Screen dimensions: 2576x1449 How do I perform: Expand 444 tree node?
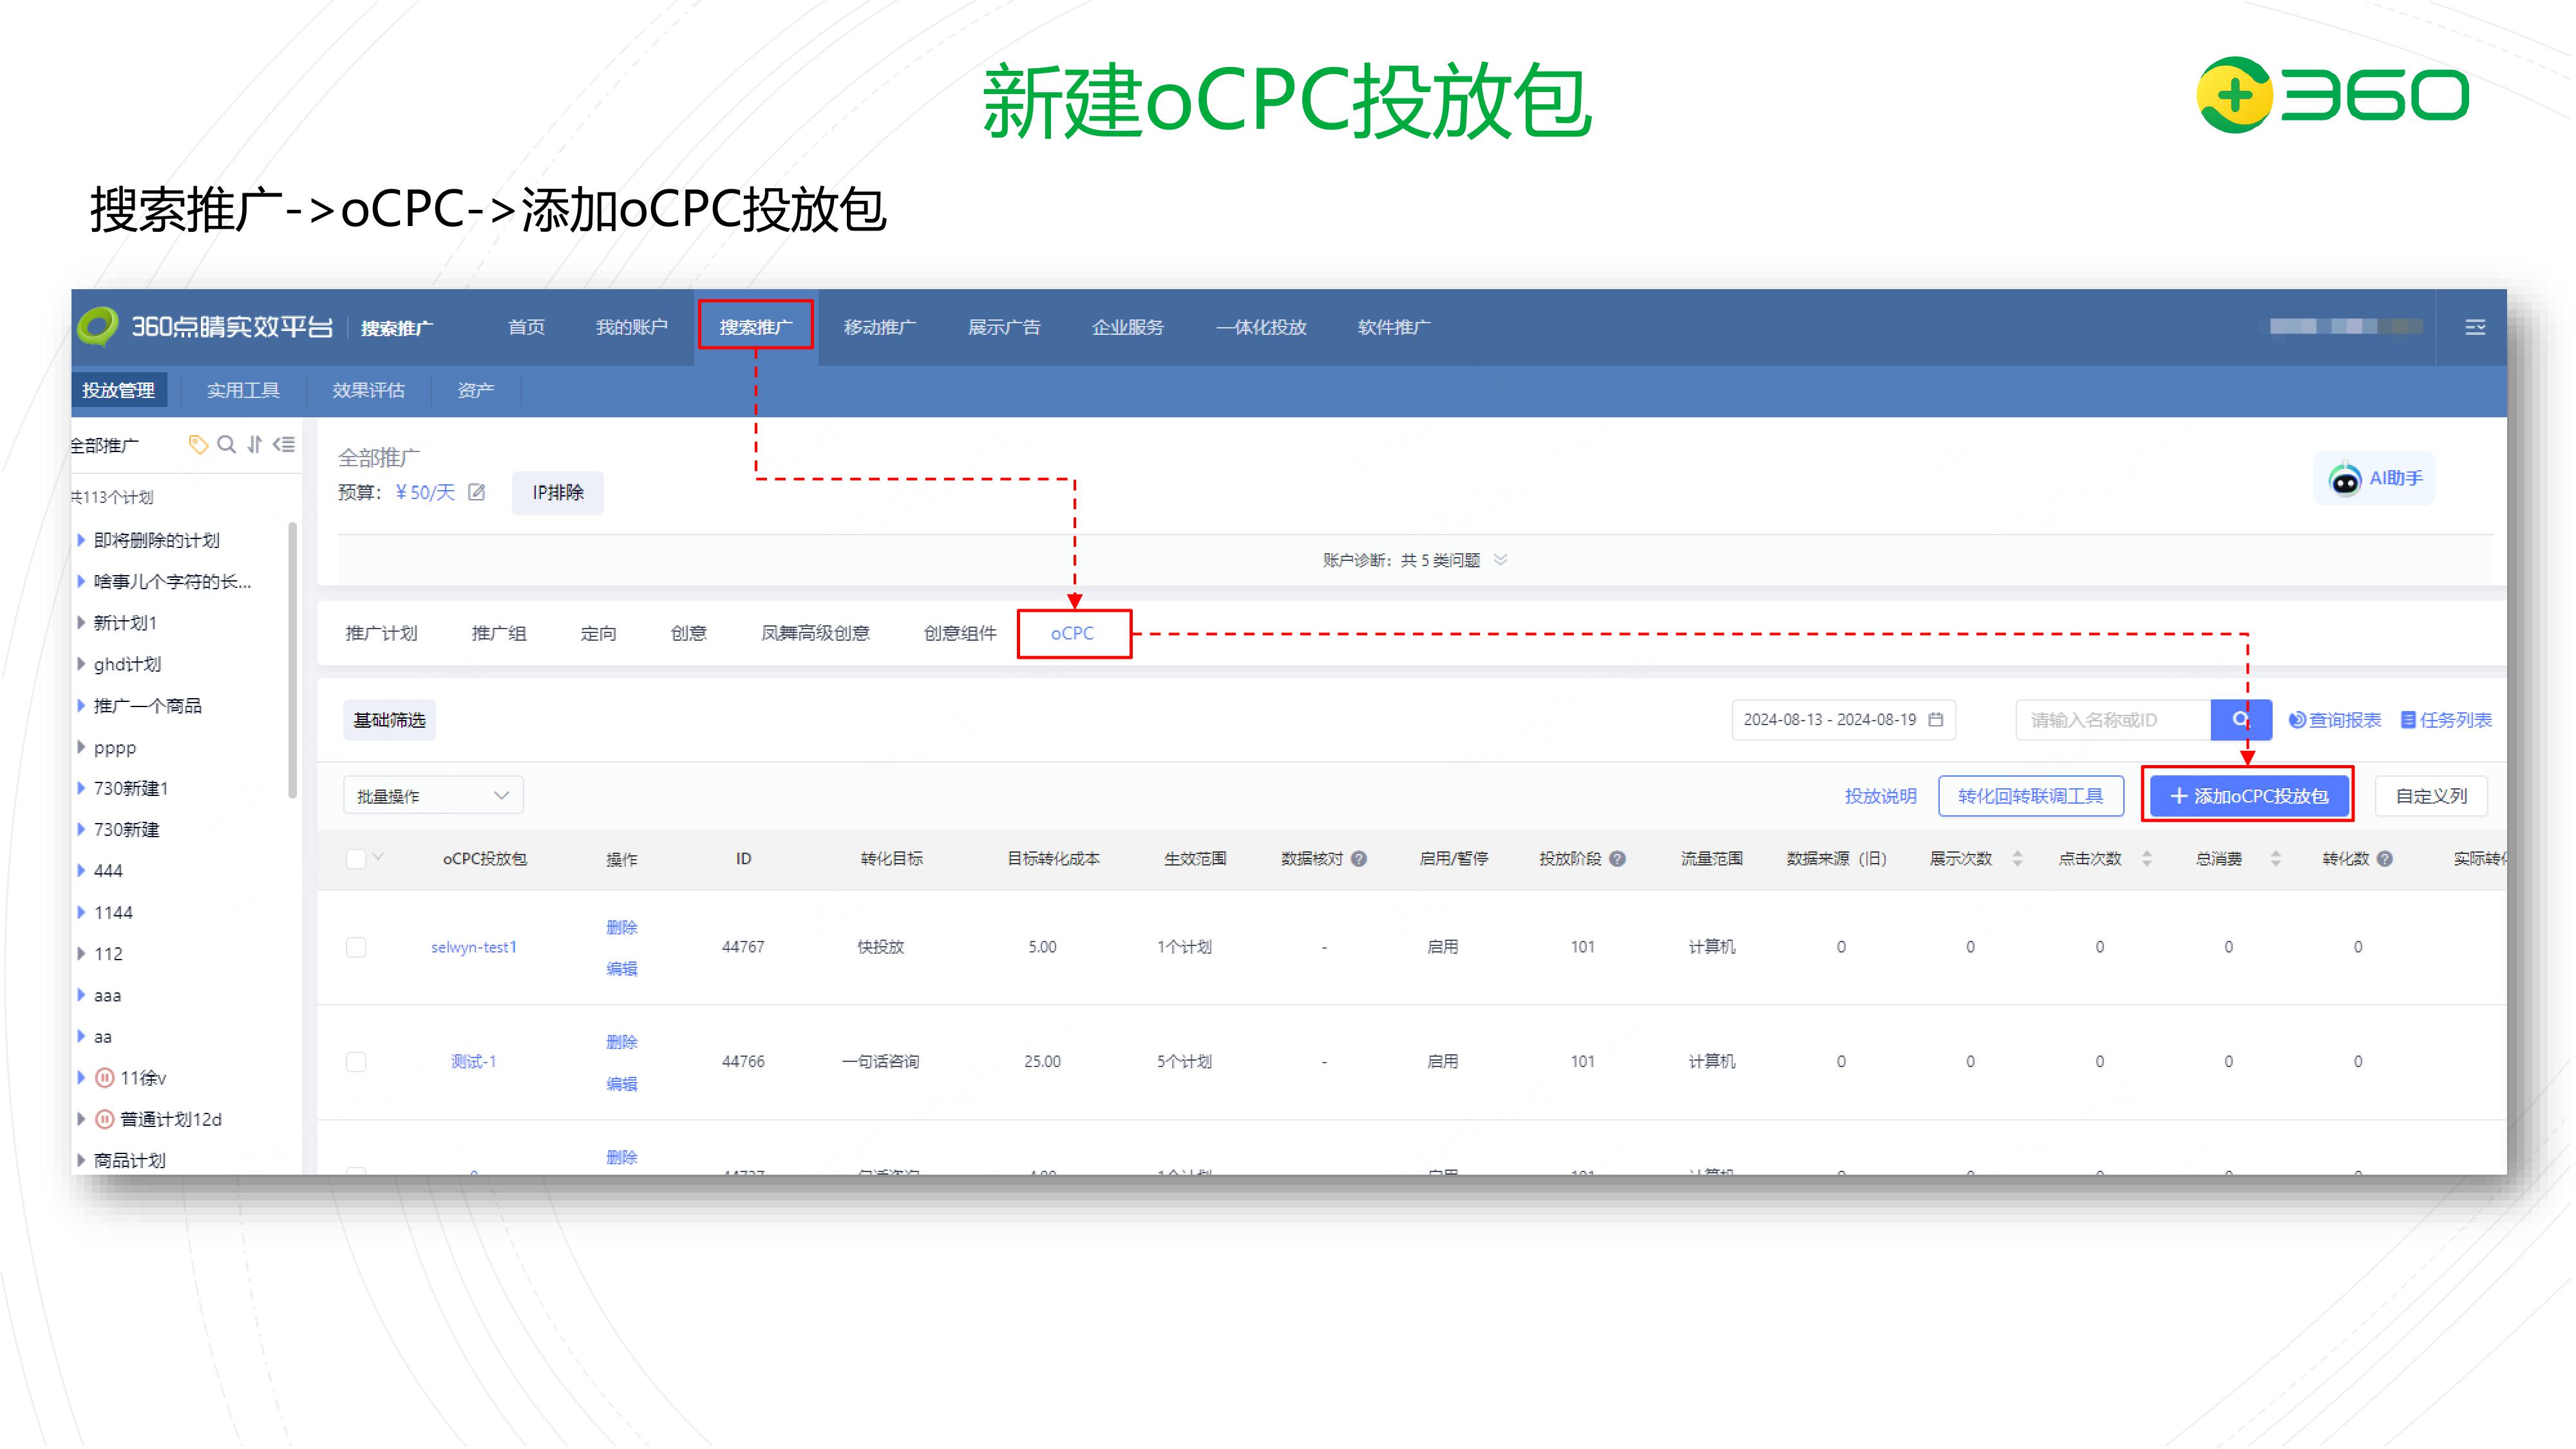point(81,871)
